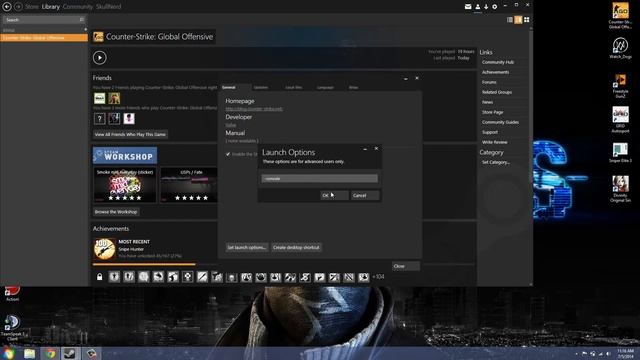Open the Language tab
Screen dimensions: 640x360
325,87
